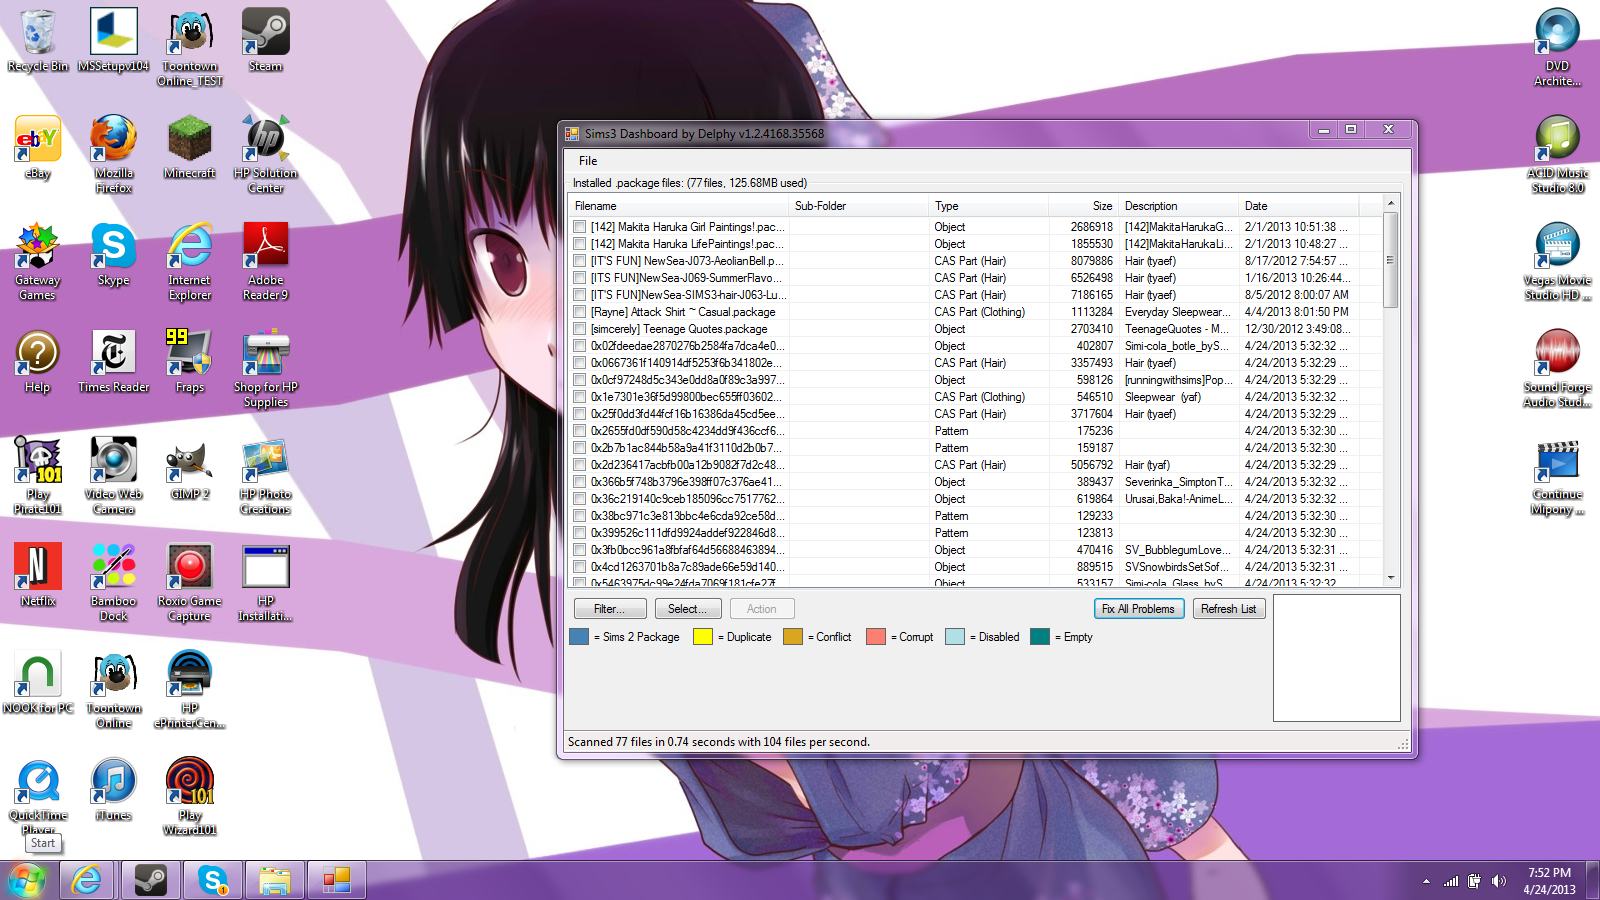
Task: Open Windows Explorer folder in taskbar
Action: 275,880
